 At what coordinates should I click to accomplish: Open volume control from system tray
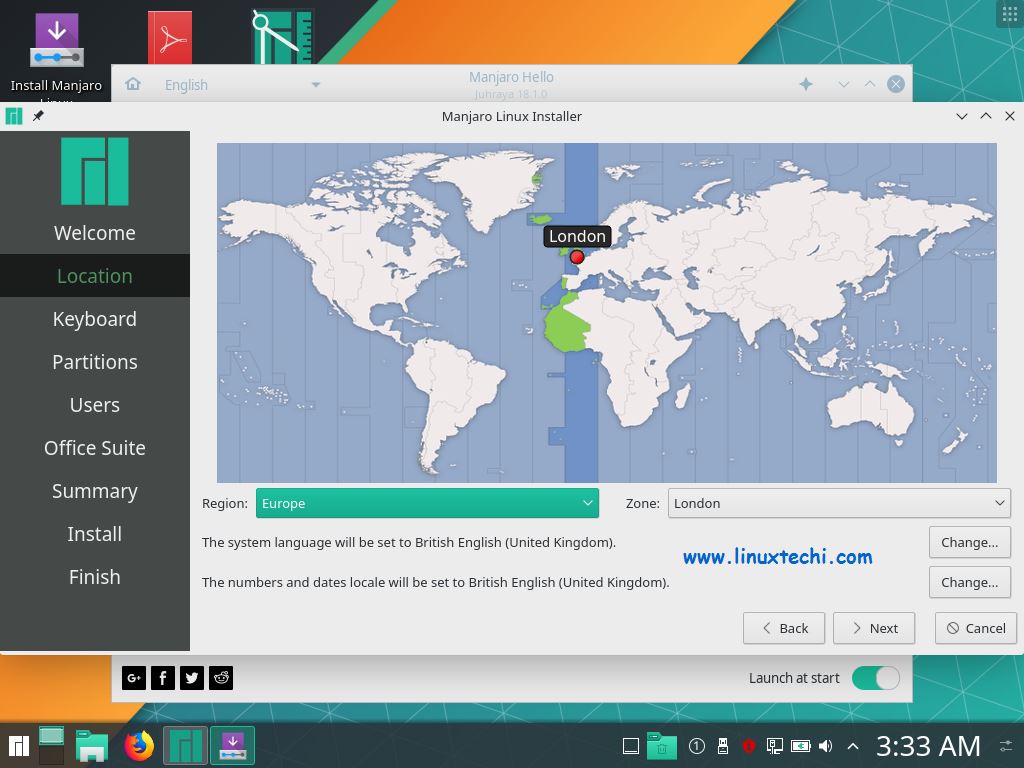(x=825, y=745)
